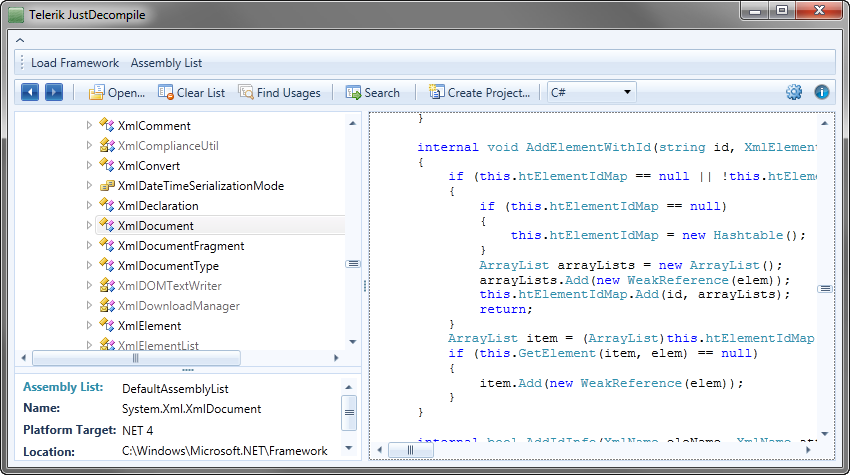Viewport: 850px width, 475px height.
Task: Expand the XmlElement node
Action: pos(89,326)
